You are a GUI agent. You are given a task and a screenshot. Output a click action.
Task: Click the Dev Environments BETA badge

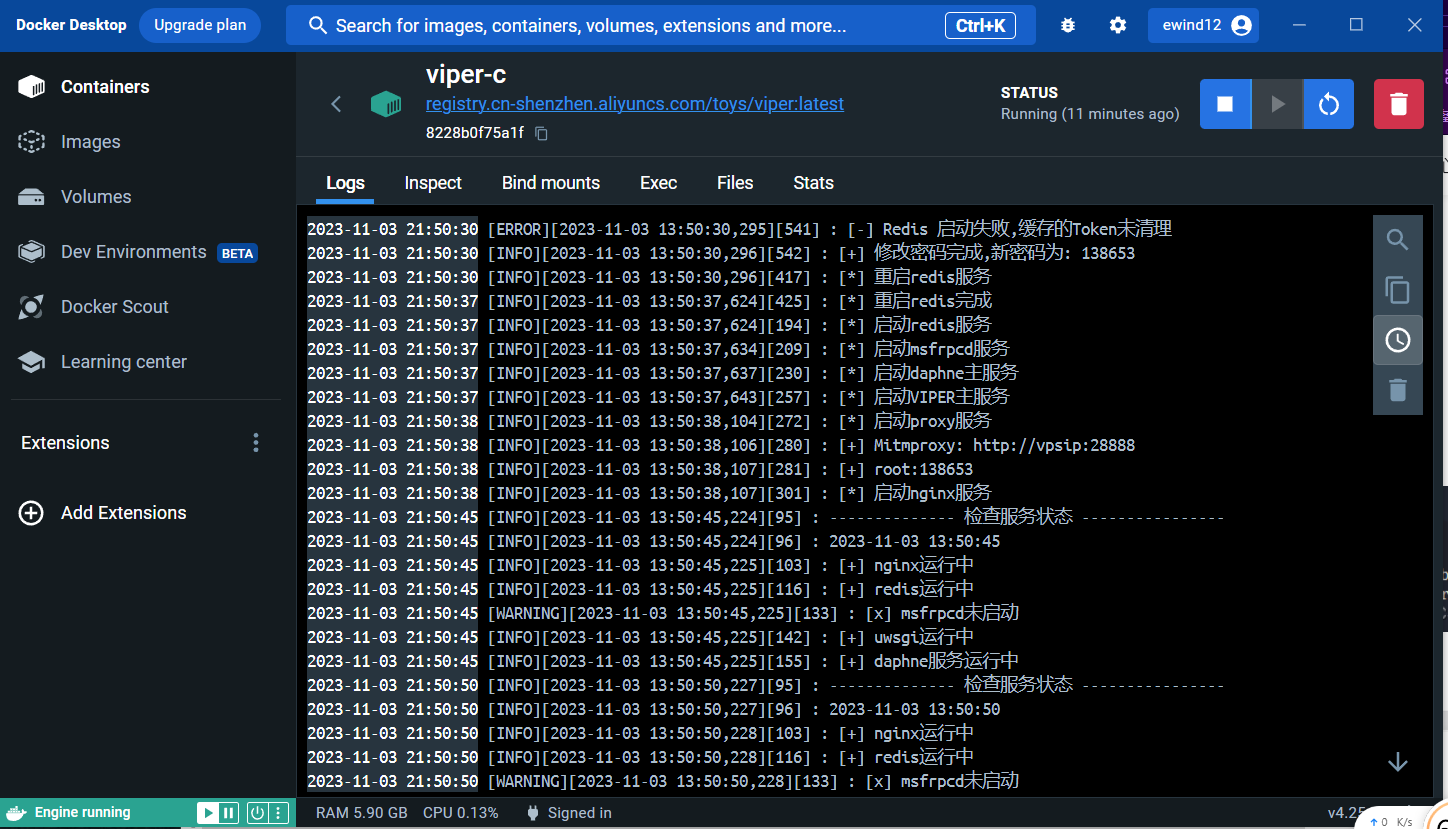(237, 253)
